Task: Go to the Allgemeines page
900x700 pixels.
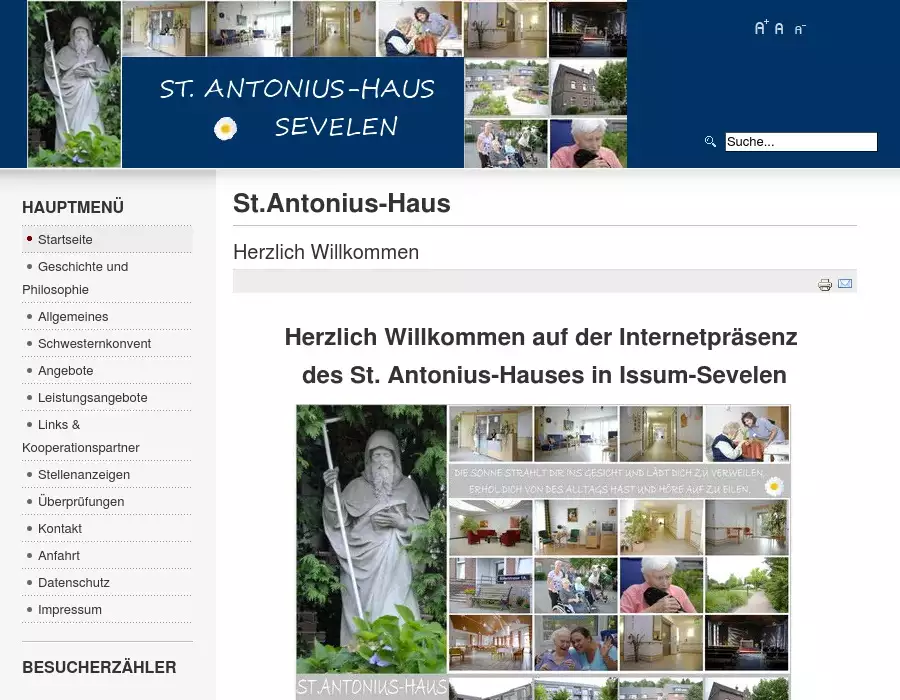Action: [x=73, y=317]
